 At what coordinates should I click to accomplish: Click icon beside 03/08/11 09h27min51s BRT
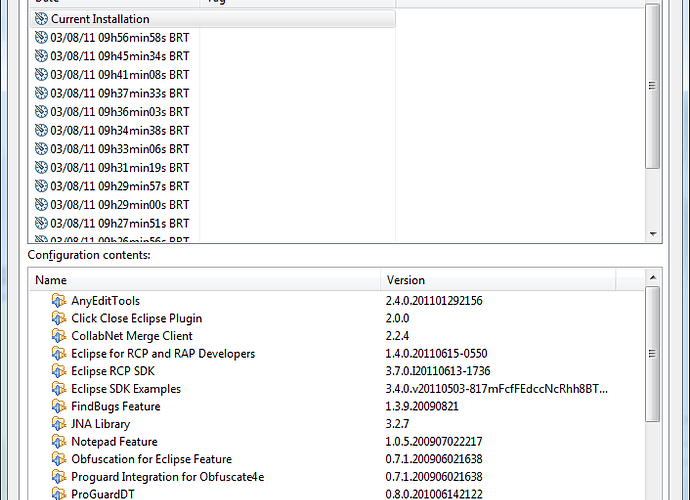[41, 223]
